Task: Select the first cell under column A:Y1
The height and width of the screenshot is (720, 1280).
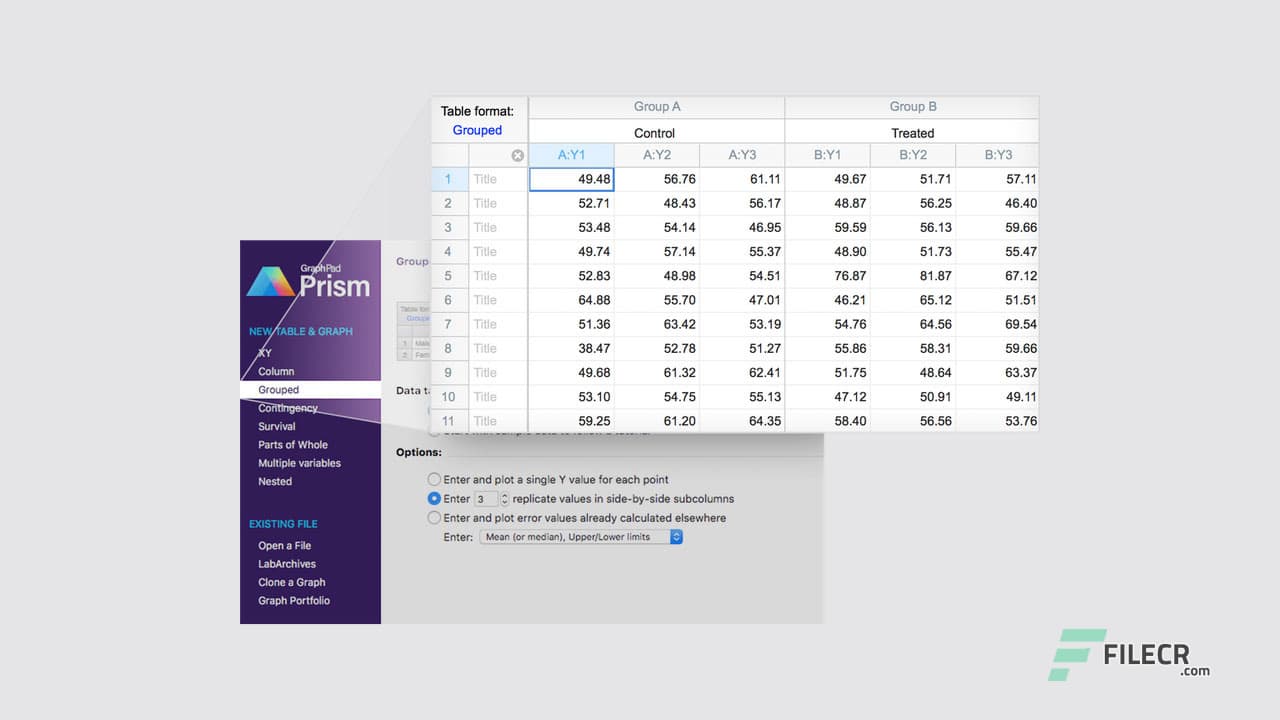Action: pyautogui.click(x=573, y=179)
